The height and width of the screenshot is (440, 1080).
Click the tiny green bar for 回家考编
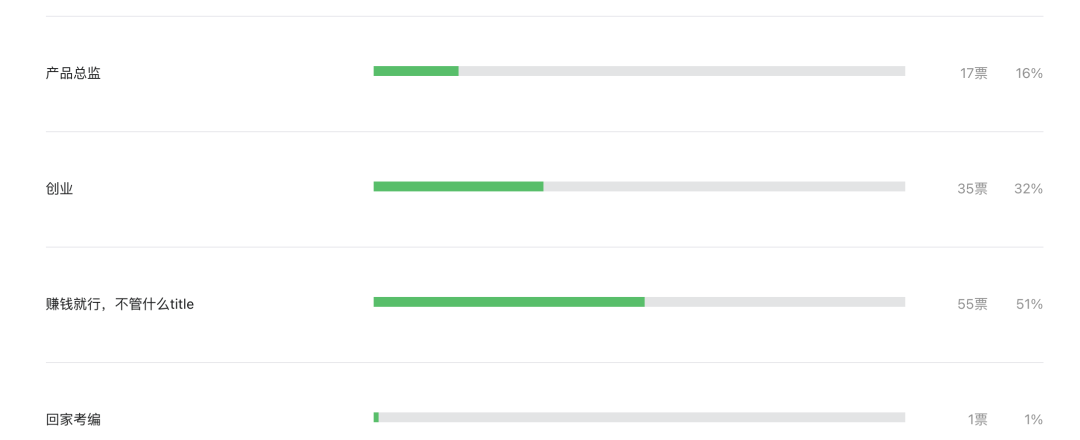pyautogui.click(x=376, y=417)
